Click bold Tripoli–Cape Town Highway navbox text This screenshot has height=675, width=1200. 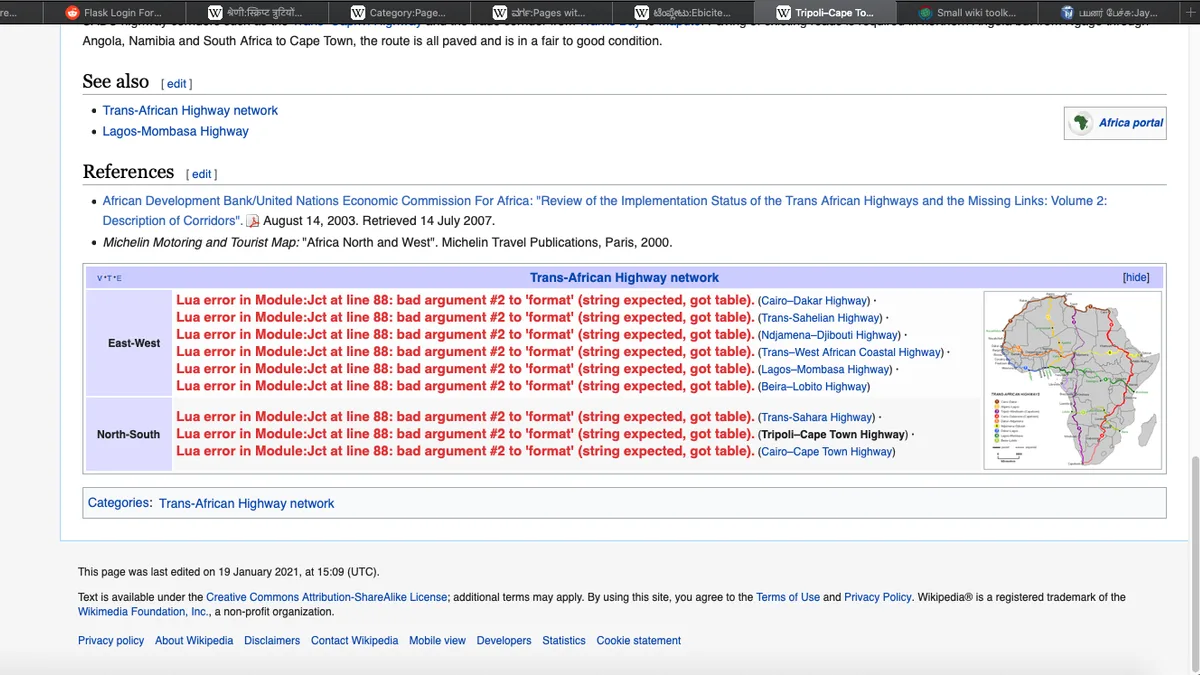point(832,434)
